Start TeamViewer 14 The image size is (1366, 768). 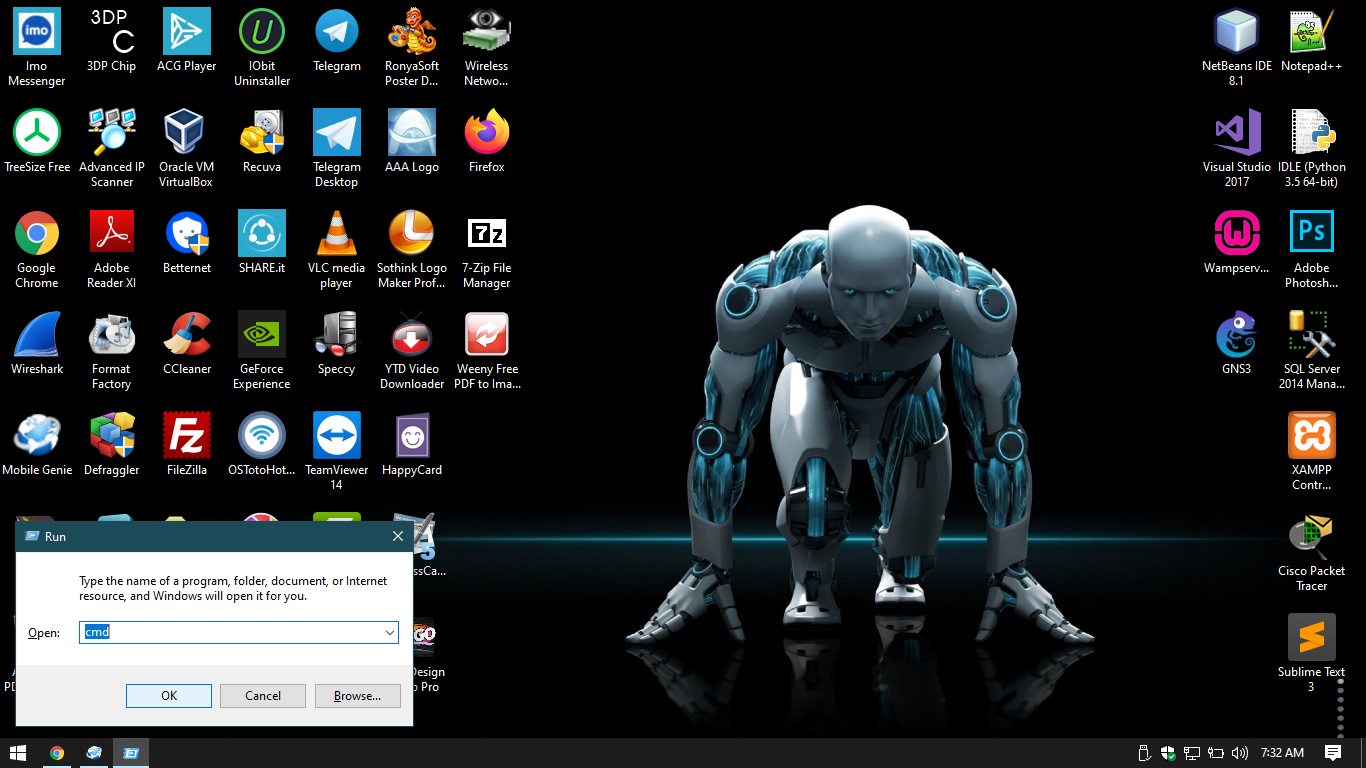tap(336, 437)
